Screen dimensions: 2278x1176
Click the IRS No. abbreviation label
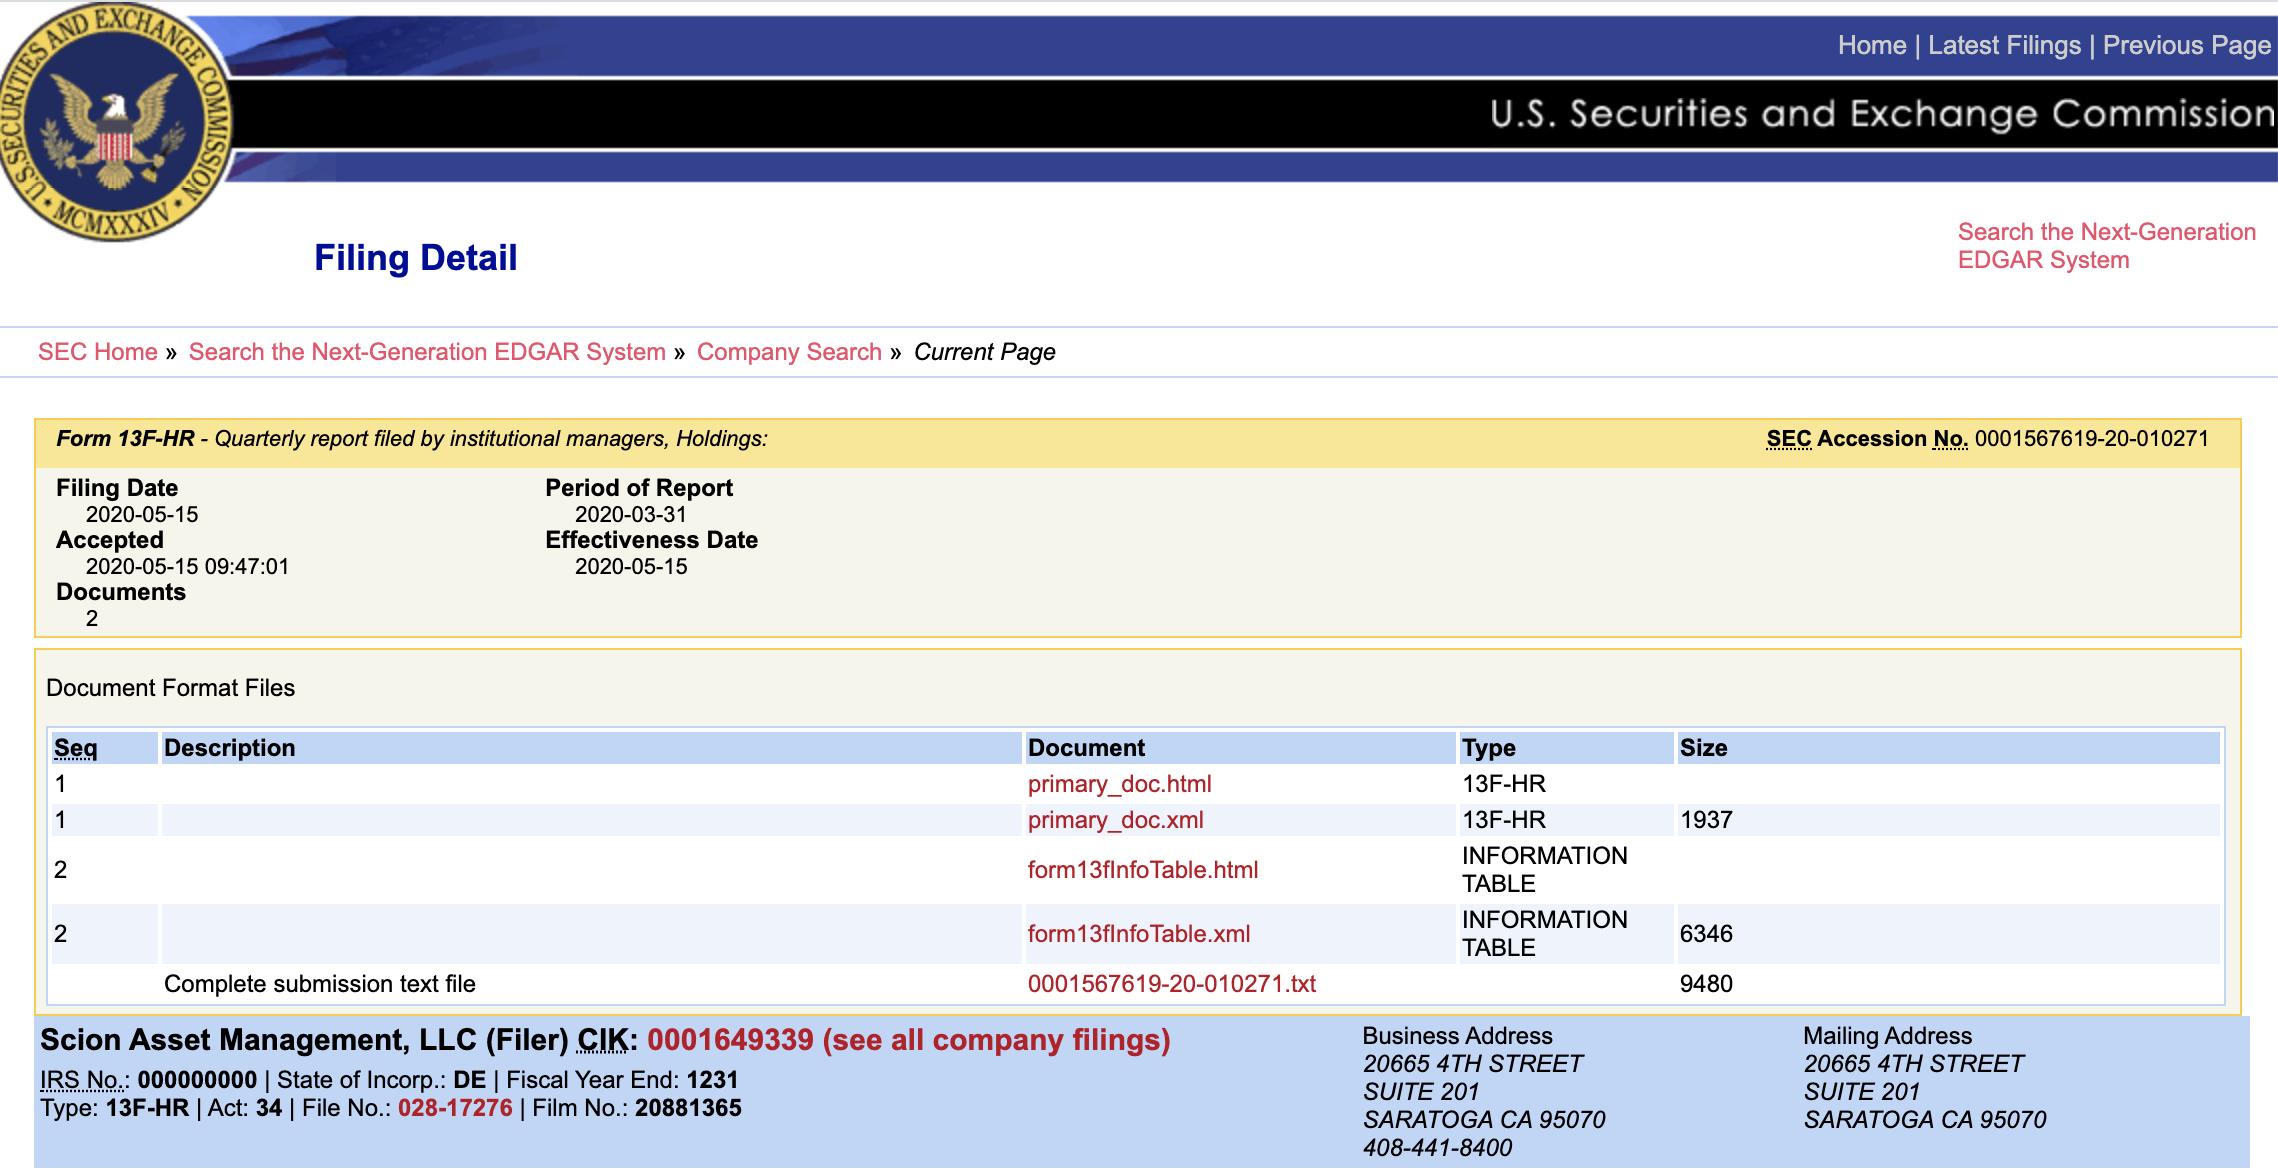[84, 1080]
